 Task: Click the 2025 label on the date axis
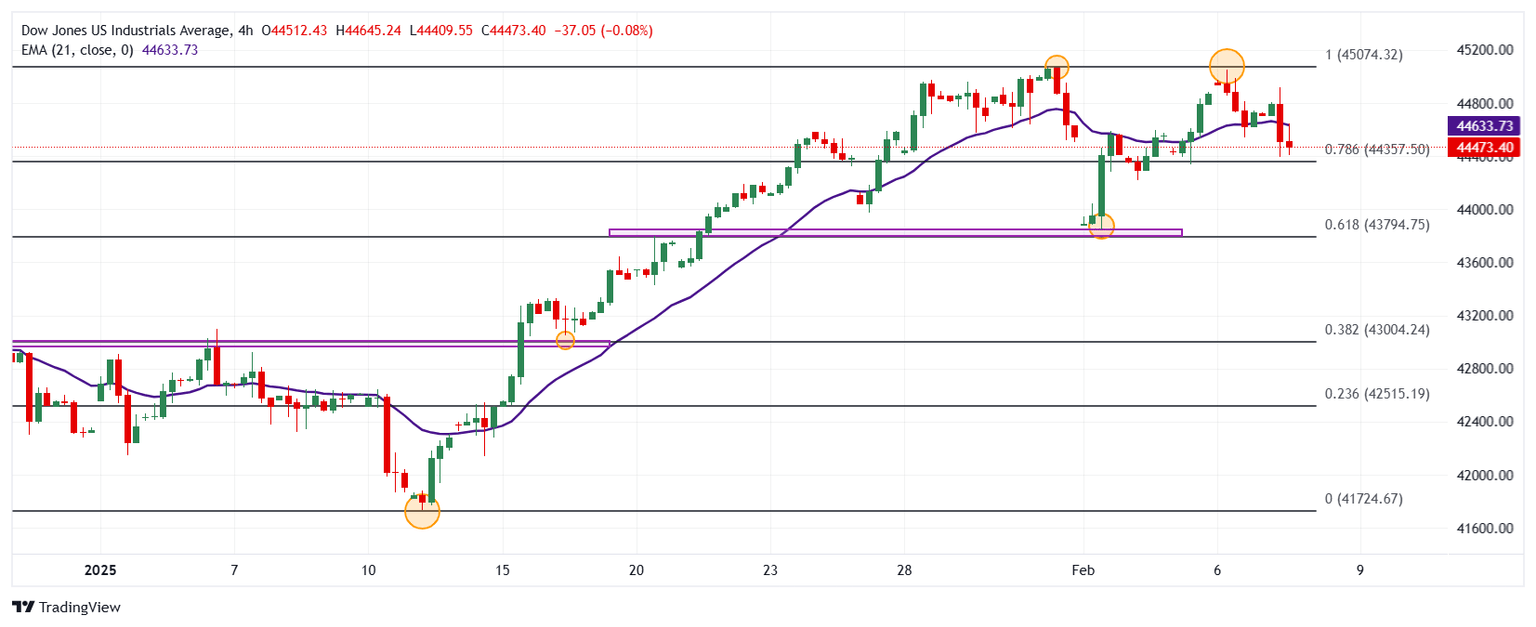pos(100,570)
